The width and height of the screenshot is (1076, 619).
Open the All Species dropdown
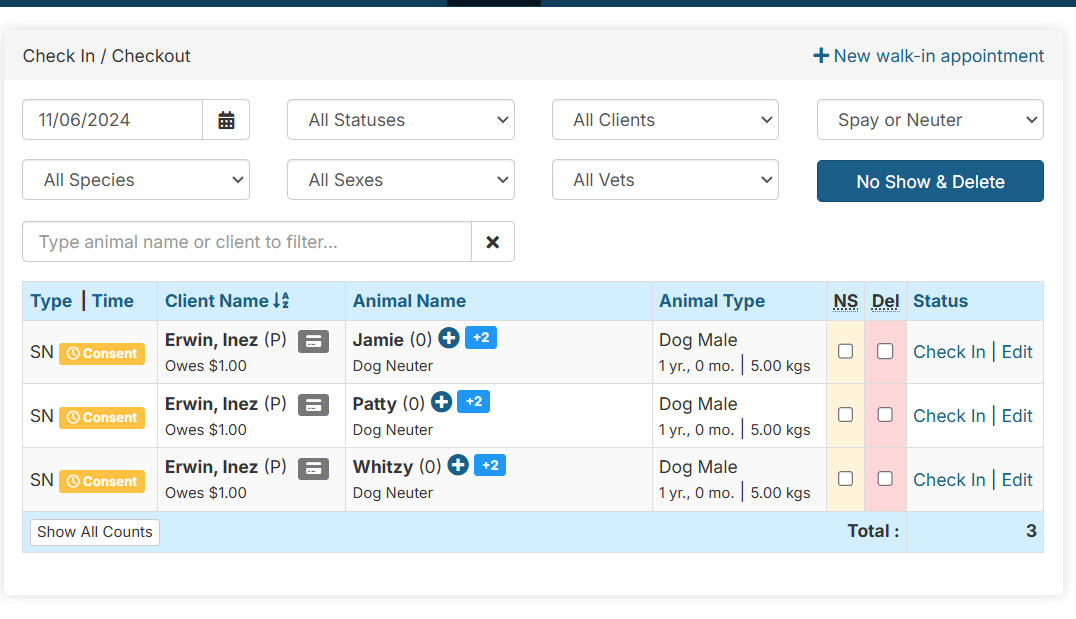click(x=136, y=180)
